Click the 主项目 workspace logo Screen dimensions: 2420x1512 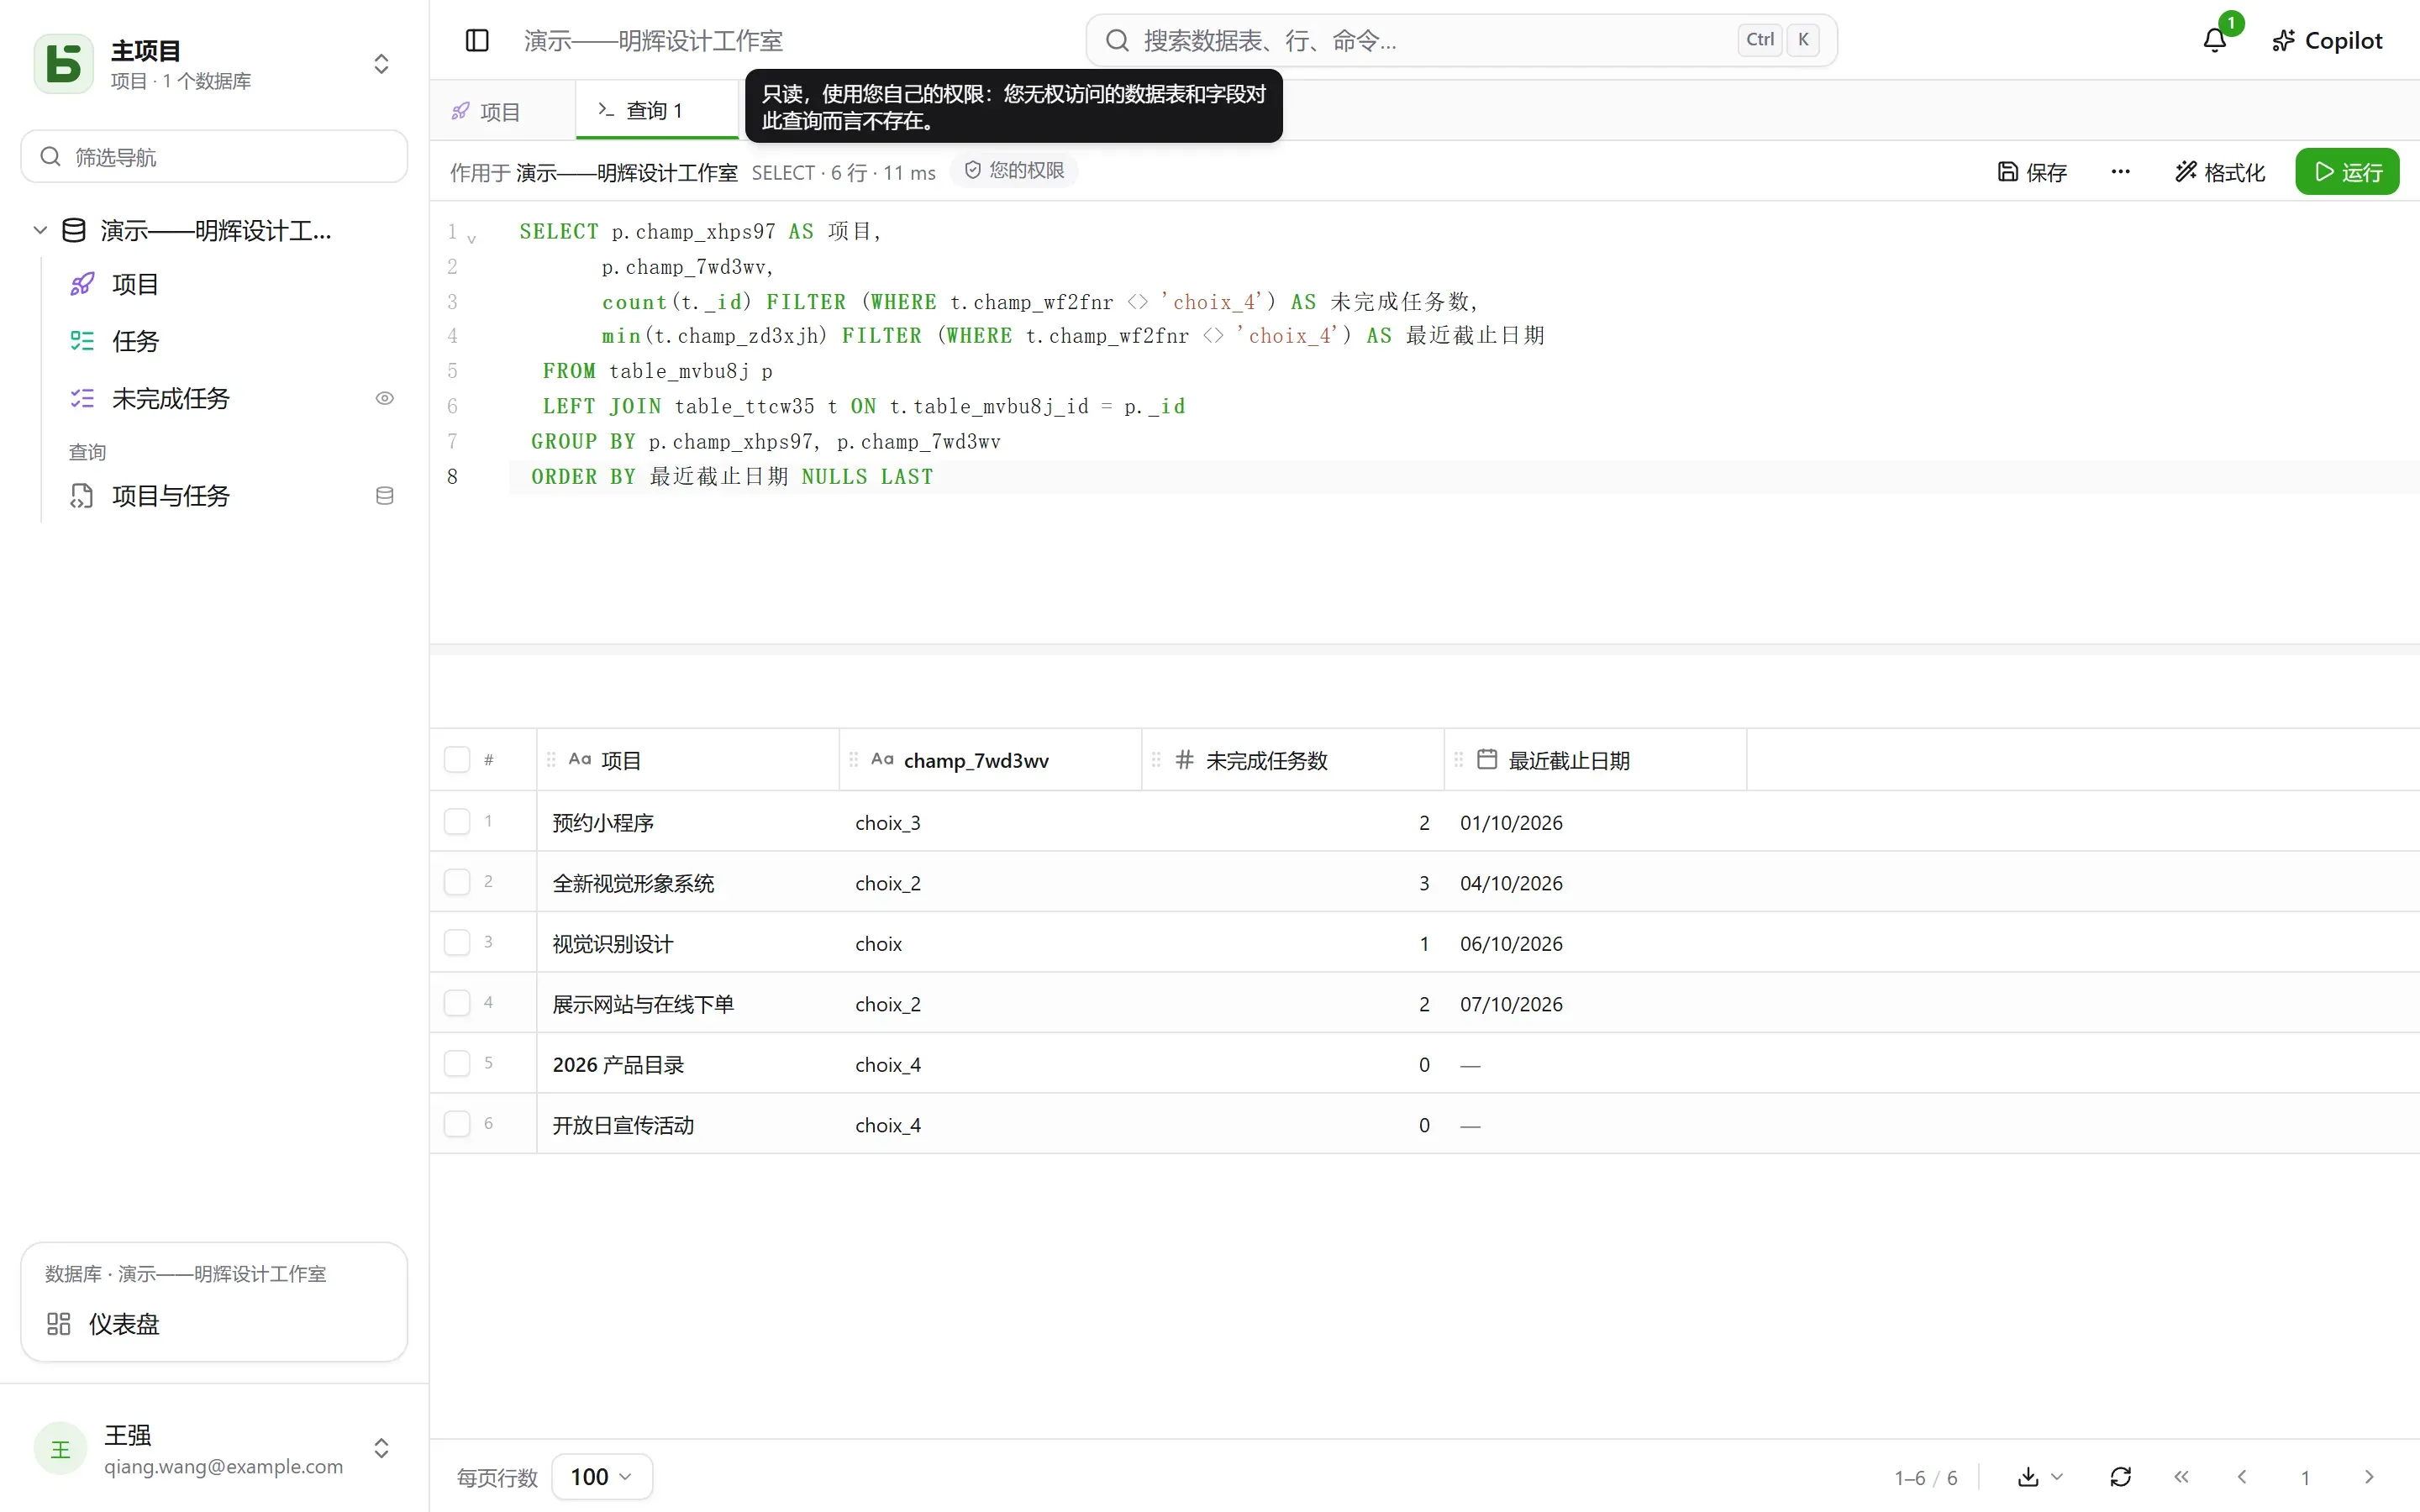point(64,64)
